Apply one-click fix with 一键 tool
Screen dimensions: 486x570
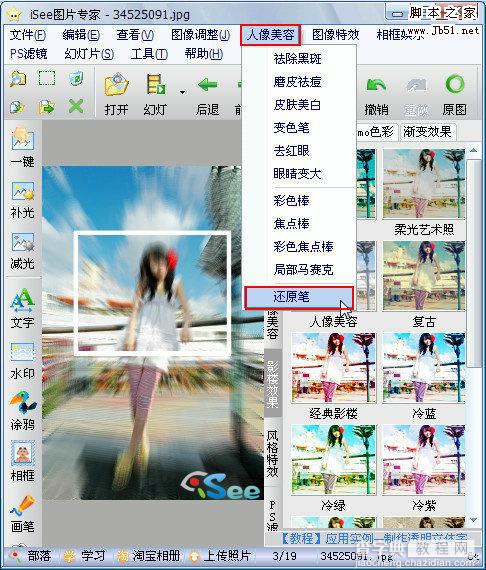tap(23, 147)
